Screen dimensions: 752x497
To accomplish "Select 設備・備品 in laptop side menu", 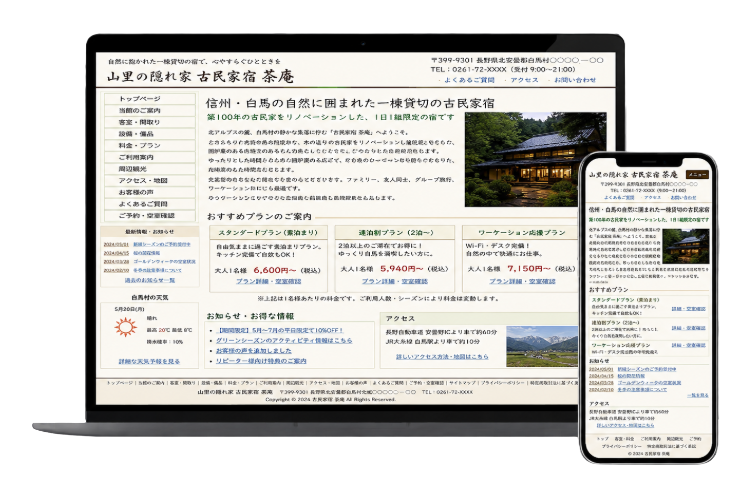I will (x=150, y=134).
